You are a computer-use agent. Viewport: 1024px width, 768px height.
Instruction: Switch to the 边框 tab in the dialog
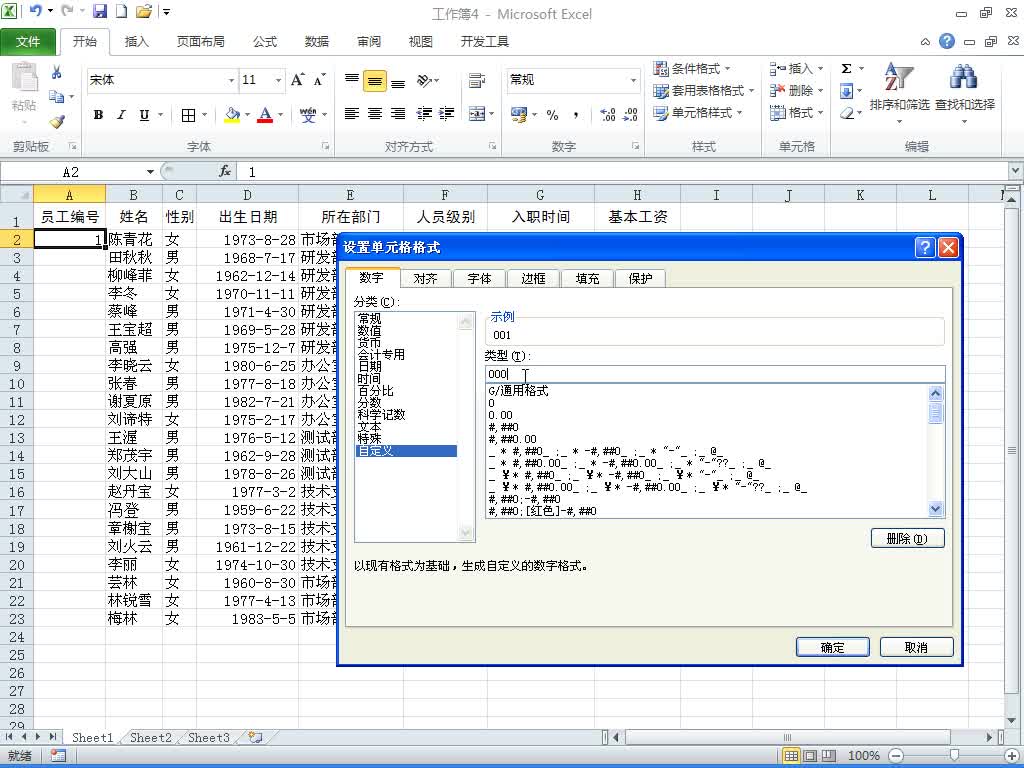pos(533,278)
